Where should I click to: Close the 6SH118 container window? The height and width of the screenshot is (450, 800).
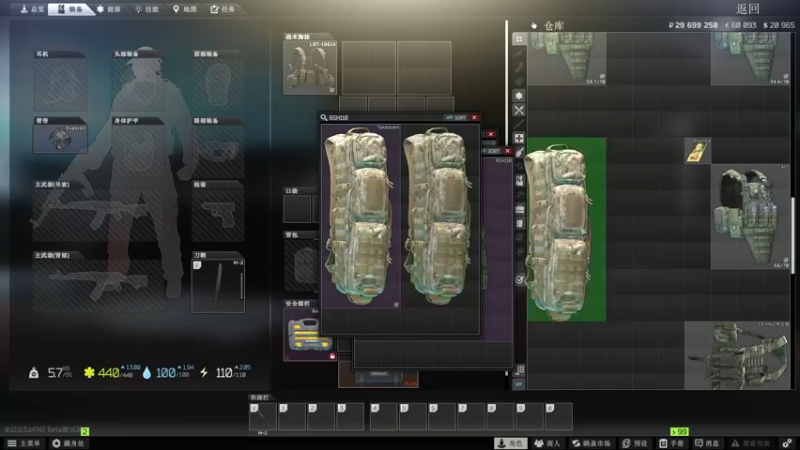click(474, 117)
